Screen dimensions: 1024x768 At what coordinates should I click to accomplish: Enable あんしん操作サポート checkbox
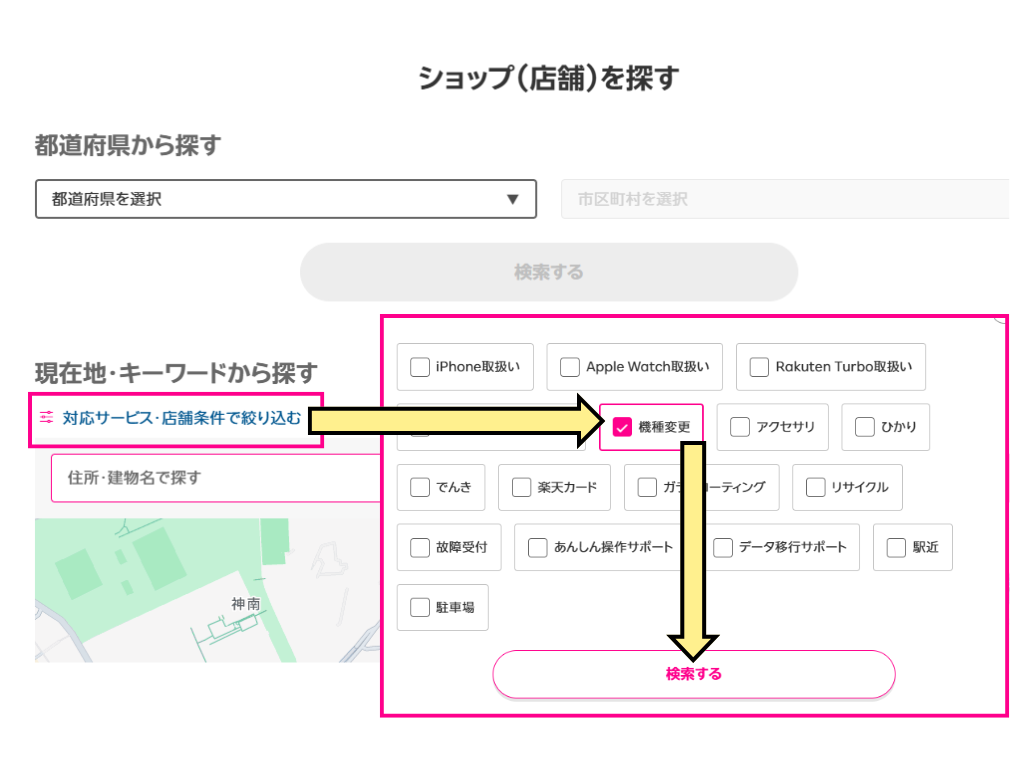pos(538,548)
